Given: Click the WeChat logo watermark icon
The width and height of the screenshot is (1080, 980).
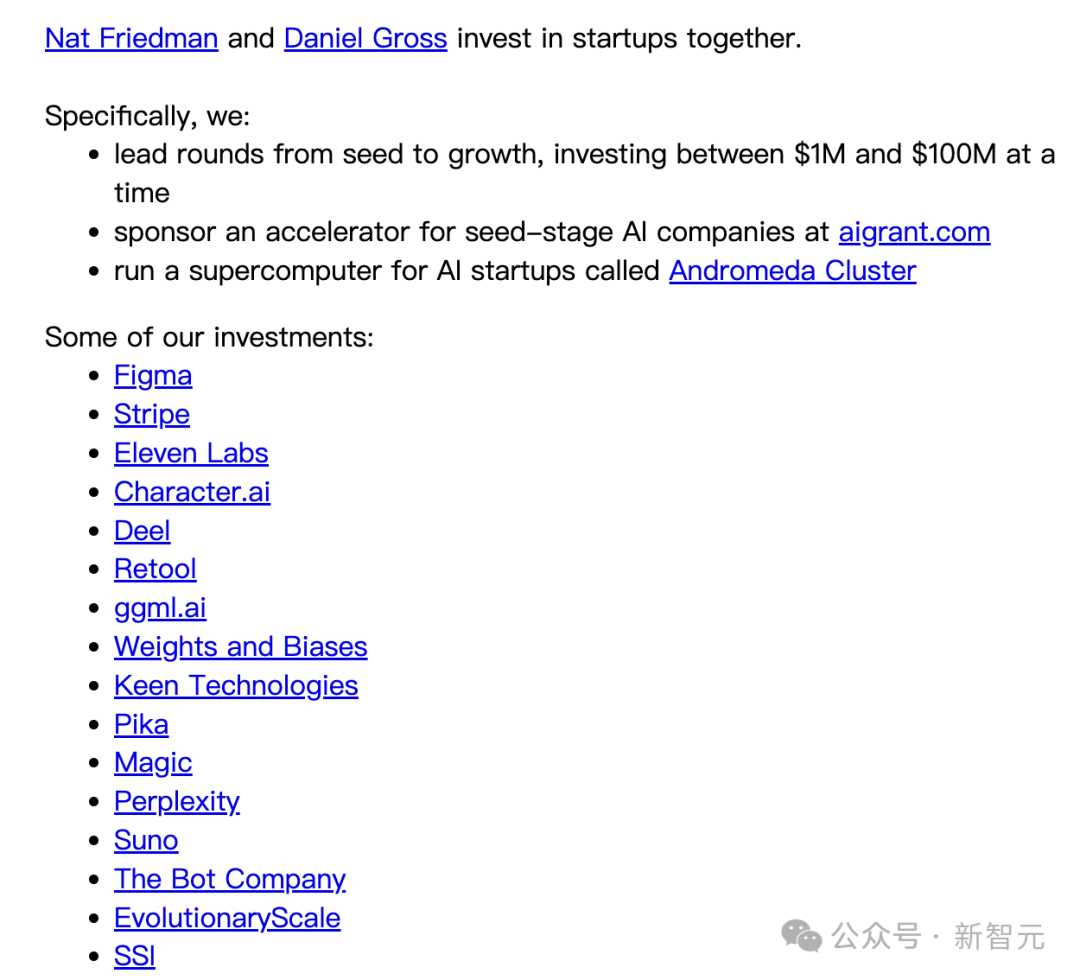Looking at the screenshot, I should pos(801,936).
